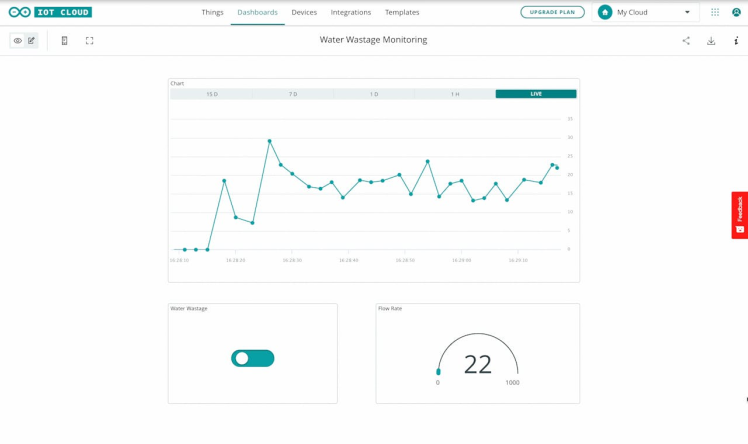Screen dimensions: 748x444
Task: Download dashboard data via download icon
Action: tap(711, 41)
